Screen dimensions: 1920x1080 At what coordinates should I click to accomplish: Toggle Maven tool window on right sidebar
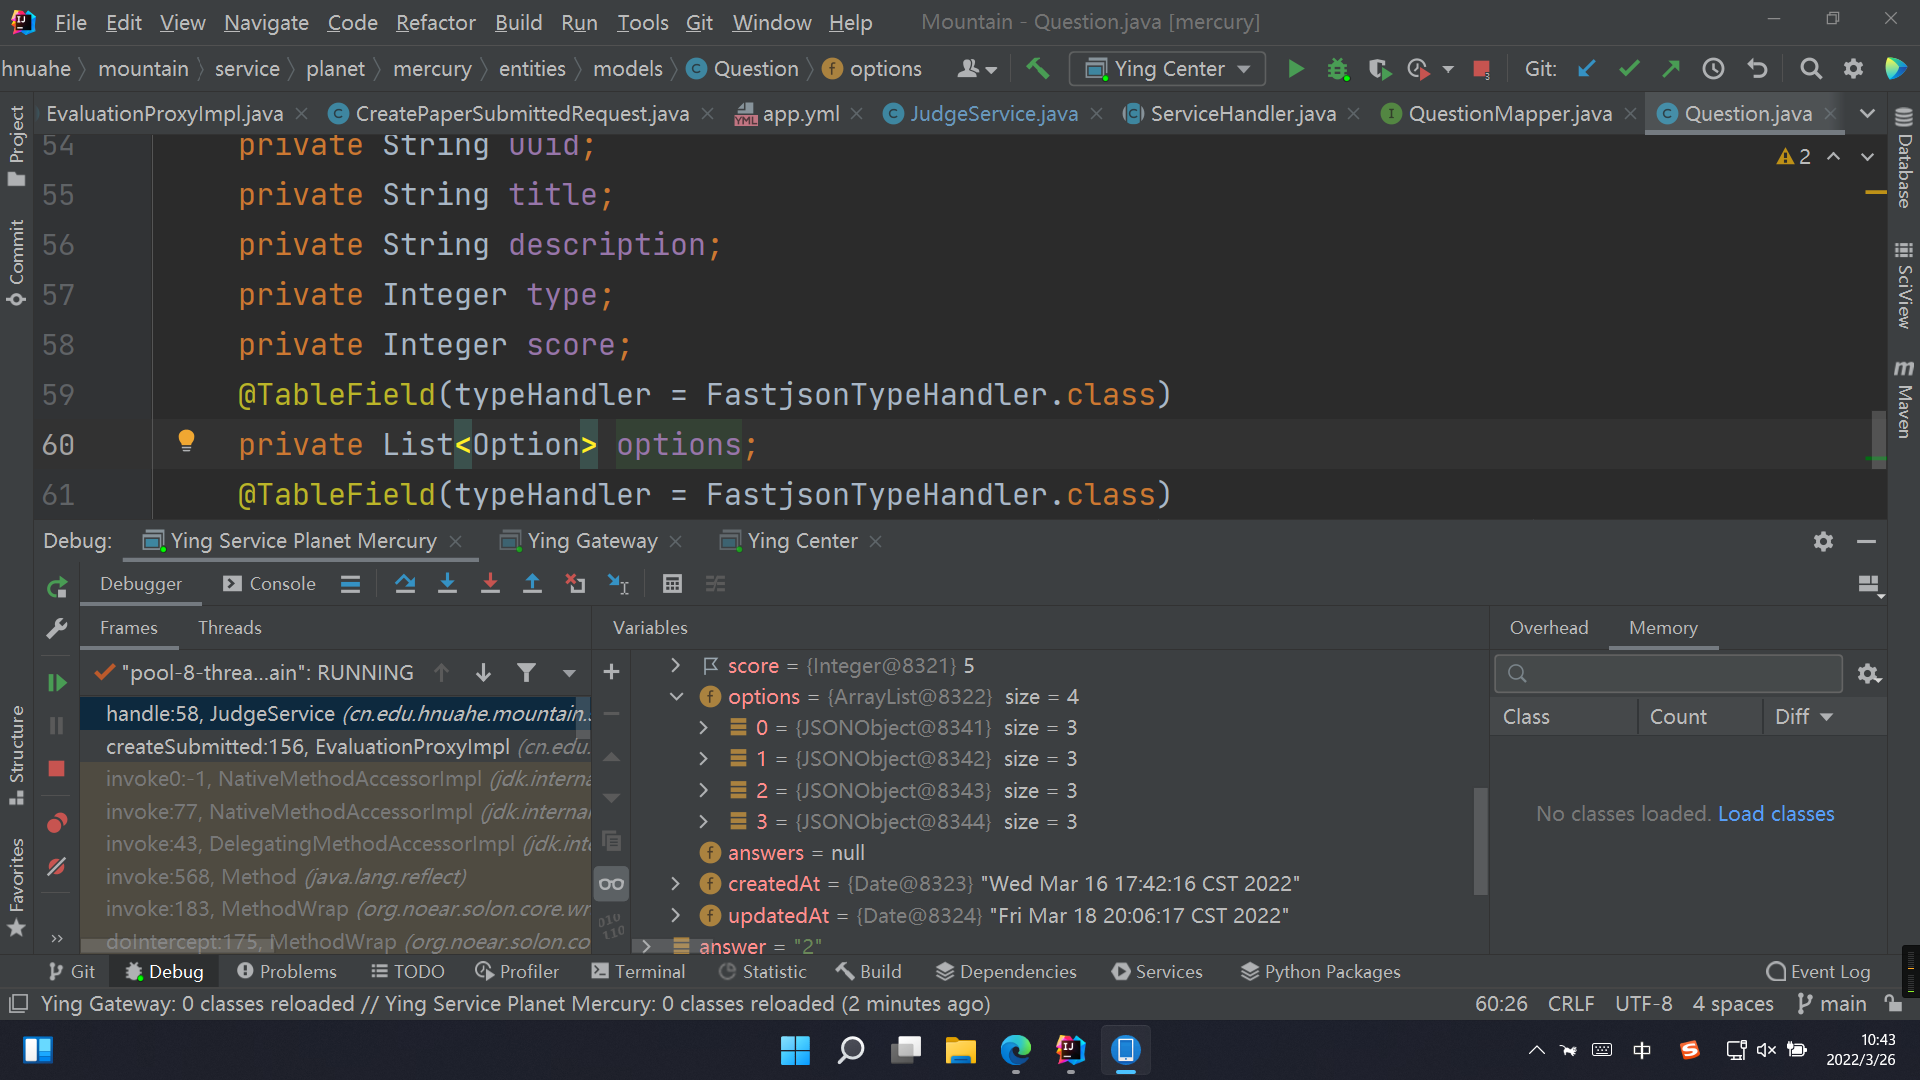(1904, 400)
